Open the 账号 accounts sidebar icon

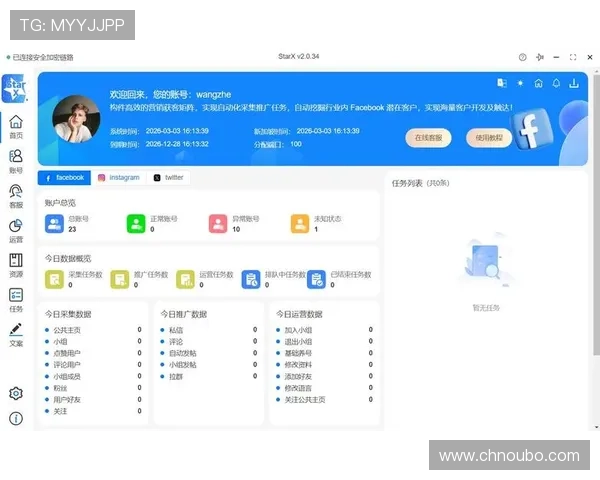click(x=16, y=162)
